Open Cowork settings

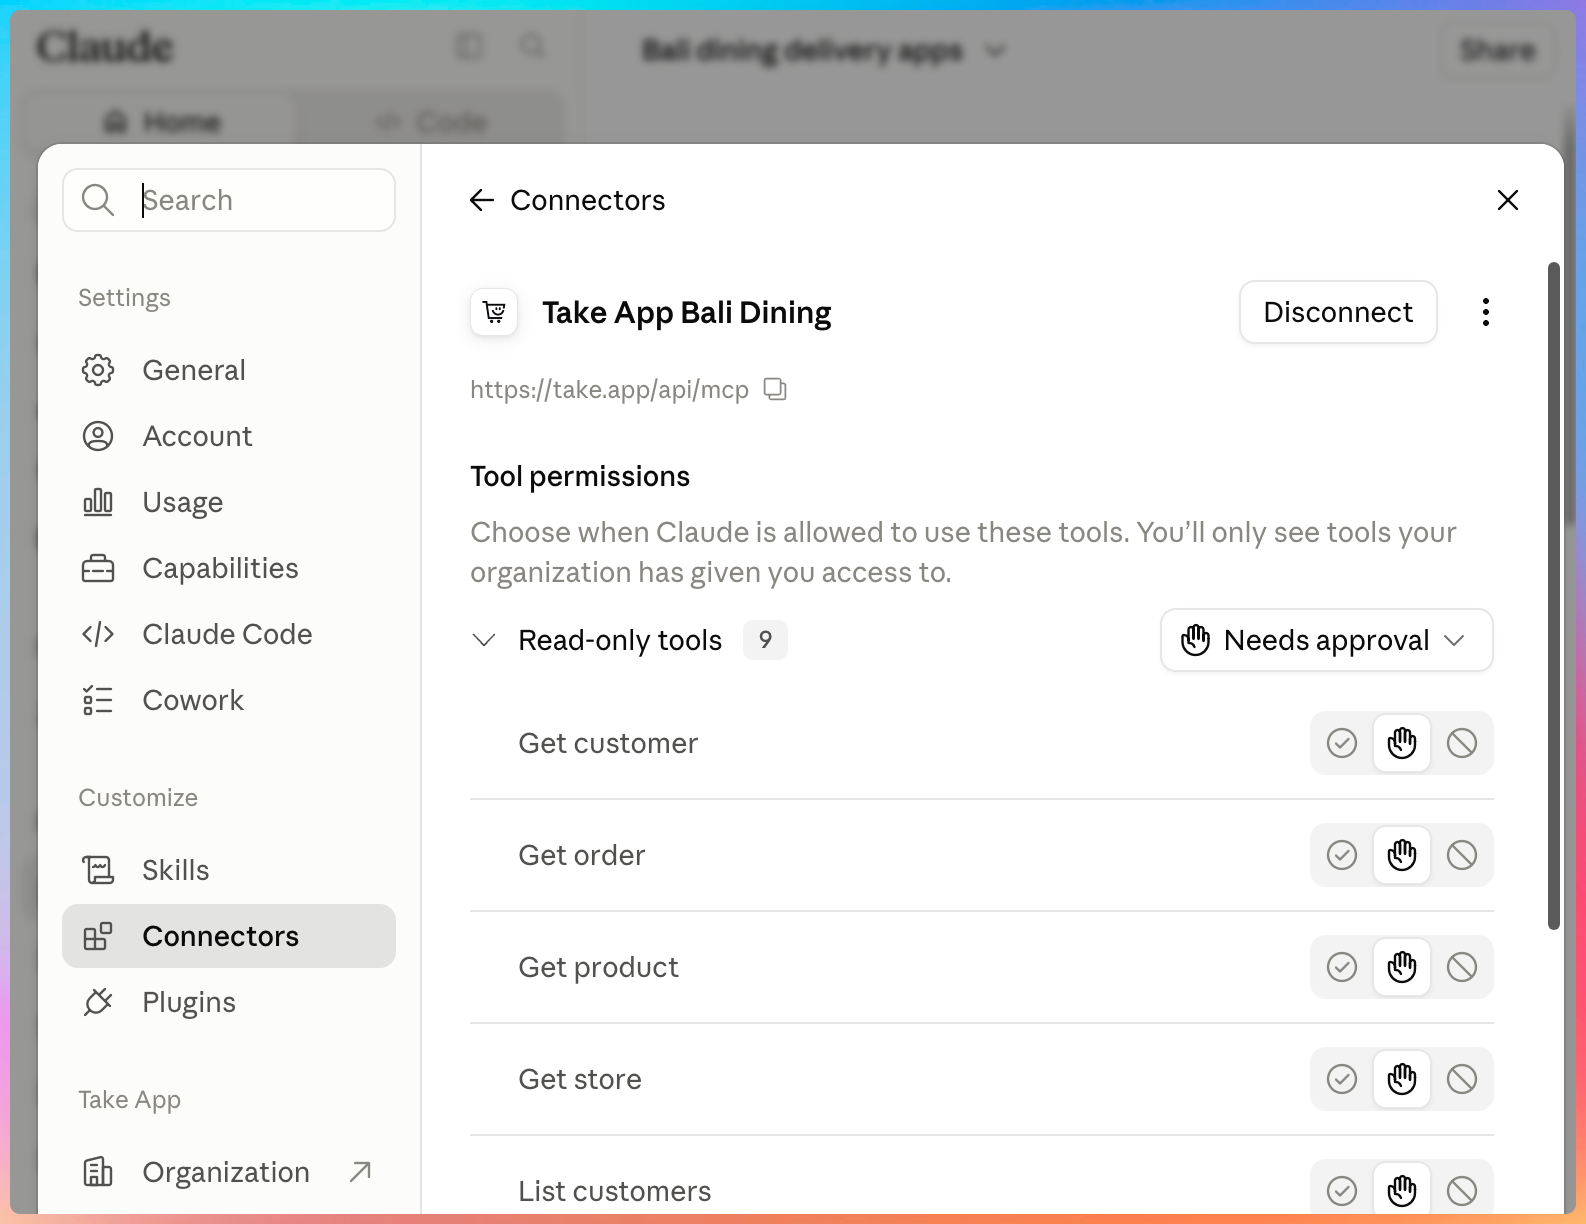coord(229,700)
